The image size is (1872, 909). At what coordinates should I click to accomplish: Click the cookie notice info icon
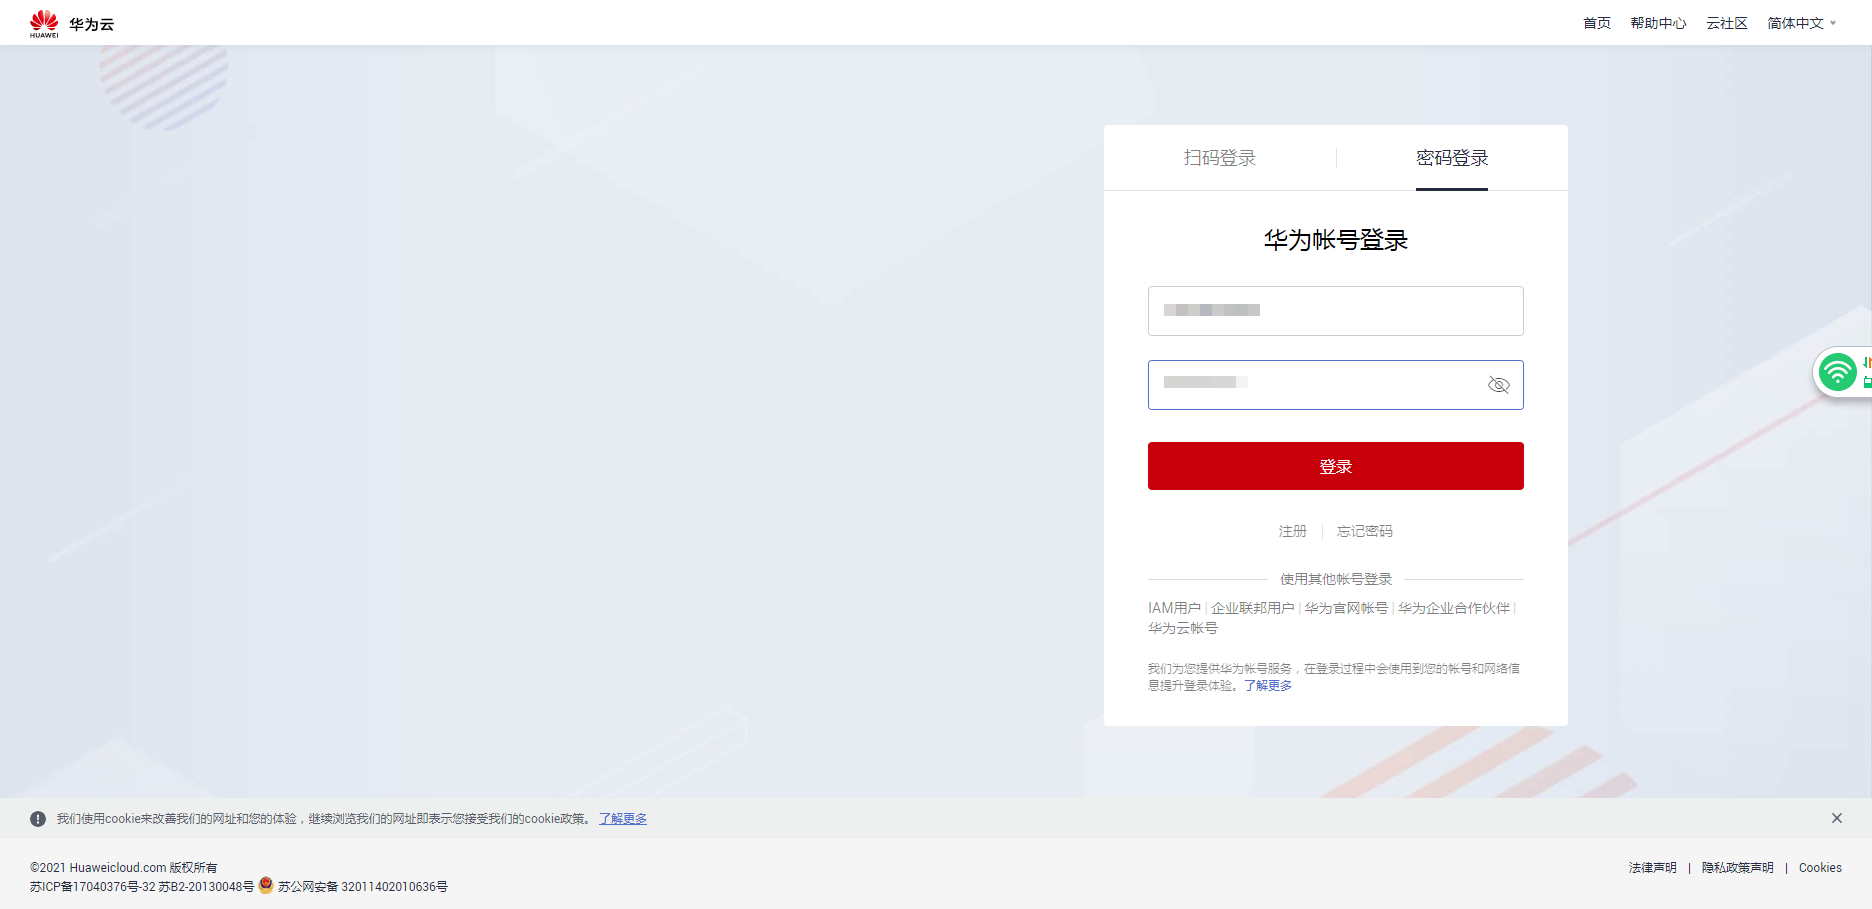(38, 819)
